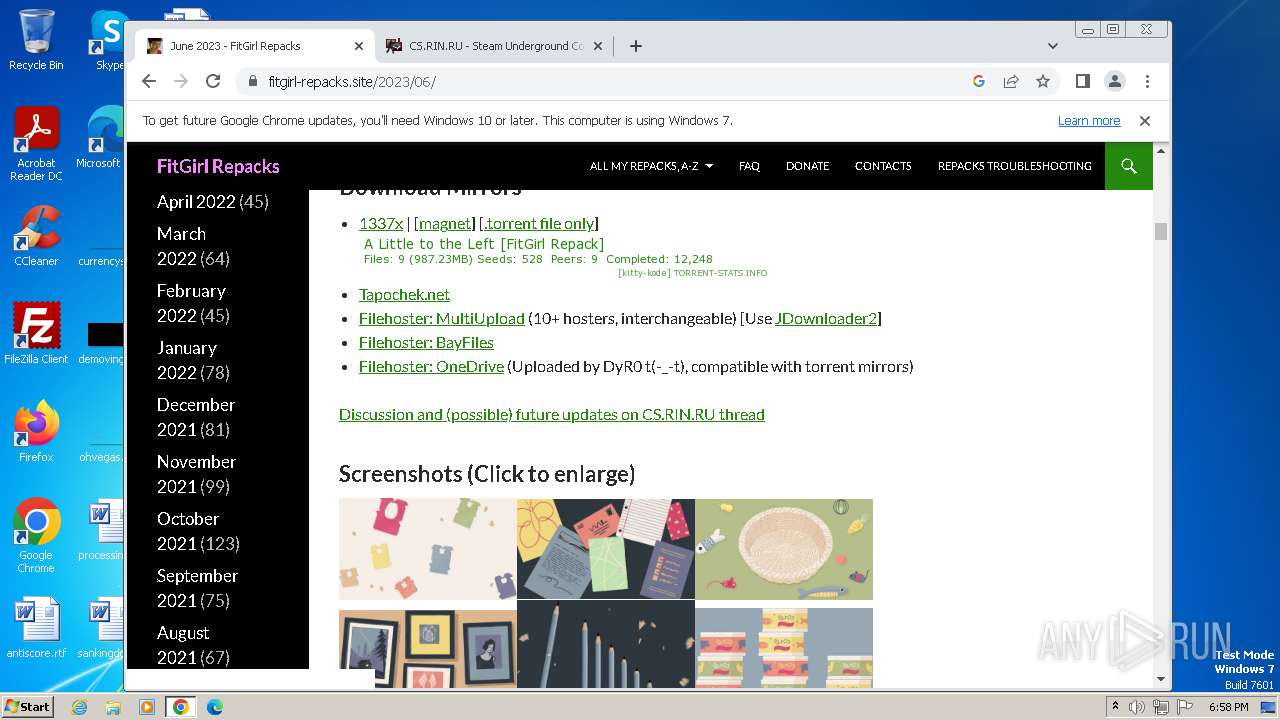1280x720 pixels.
Task: Click the Google icon in address bar
Action: click(979, 81)
